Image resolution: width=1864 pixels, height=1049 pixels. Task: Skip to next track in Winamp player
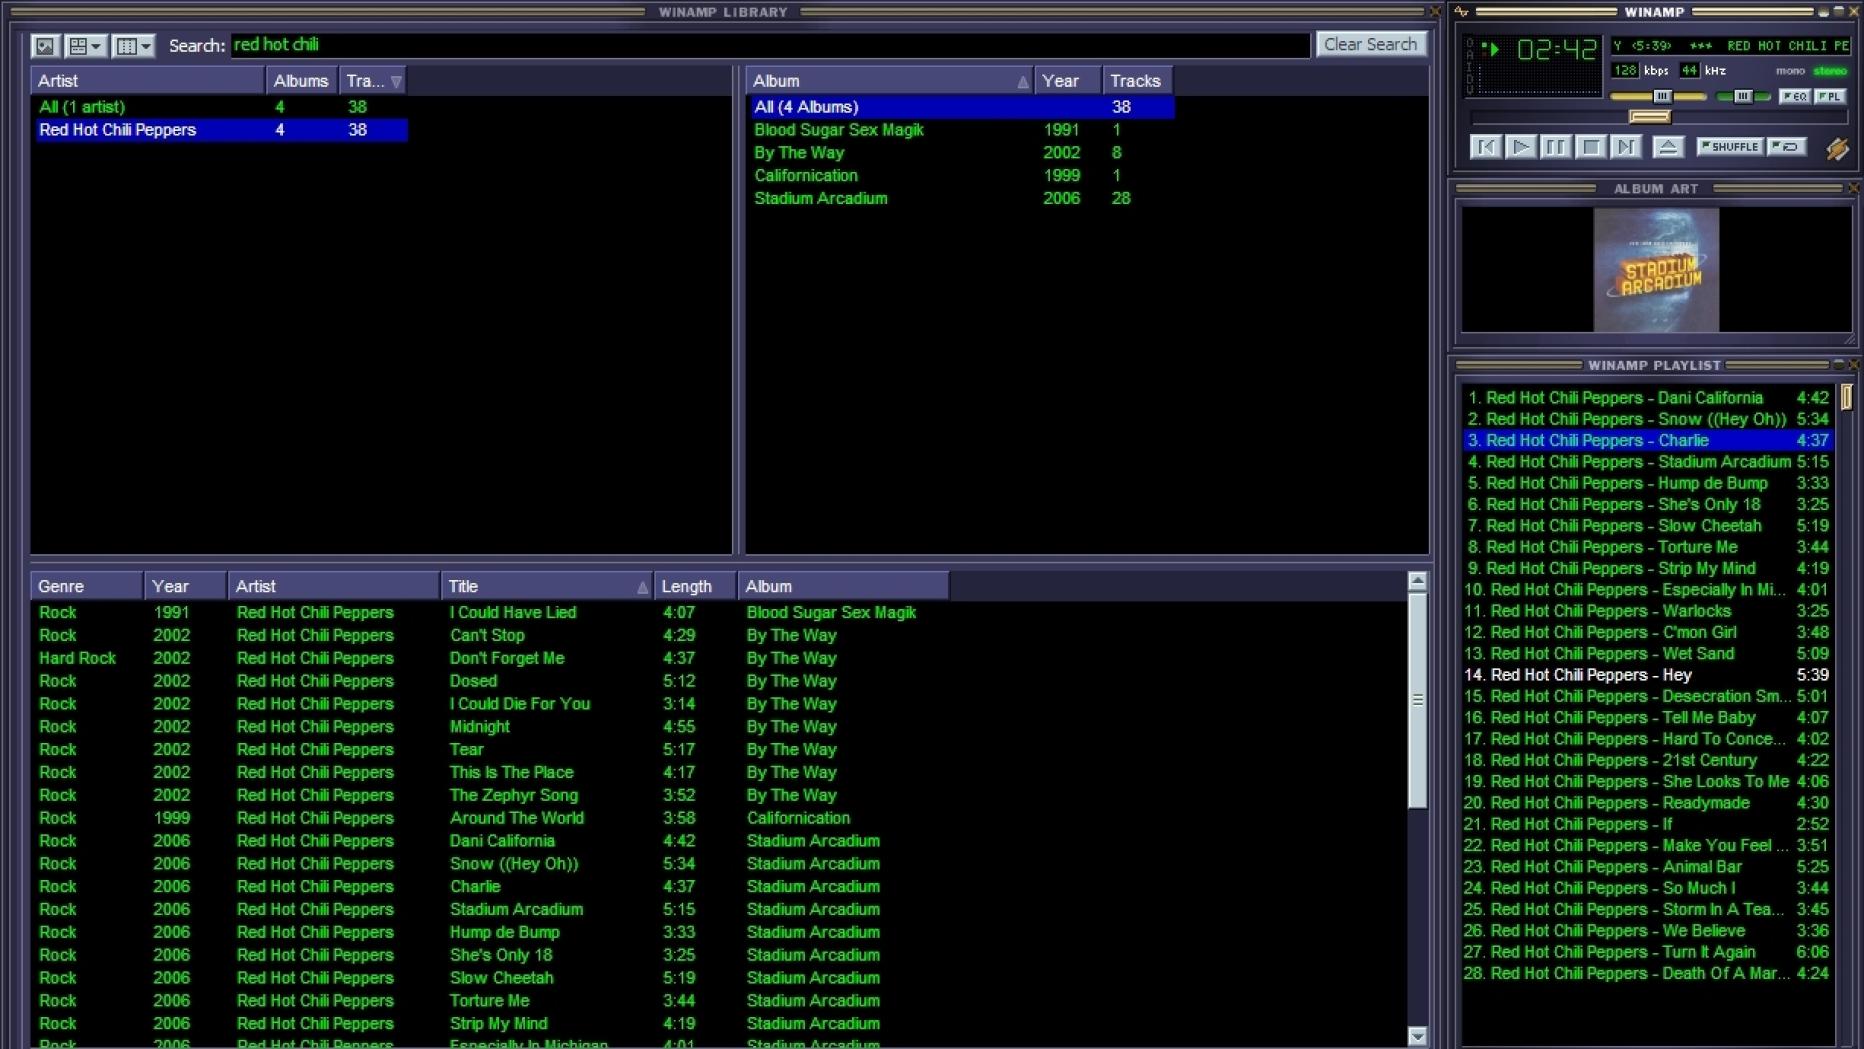pyautogui.click(x=1626, y=146)
